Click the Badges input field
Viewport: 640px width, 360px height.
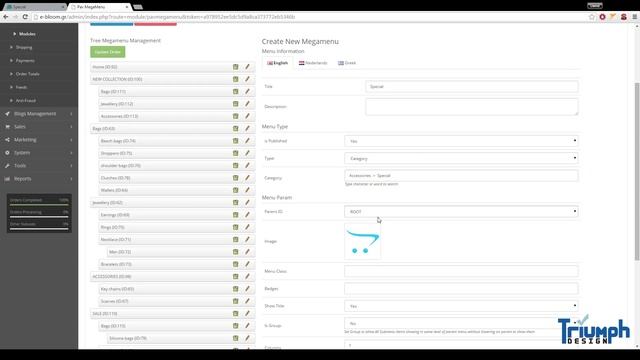click(x=461, y=289)
